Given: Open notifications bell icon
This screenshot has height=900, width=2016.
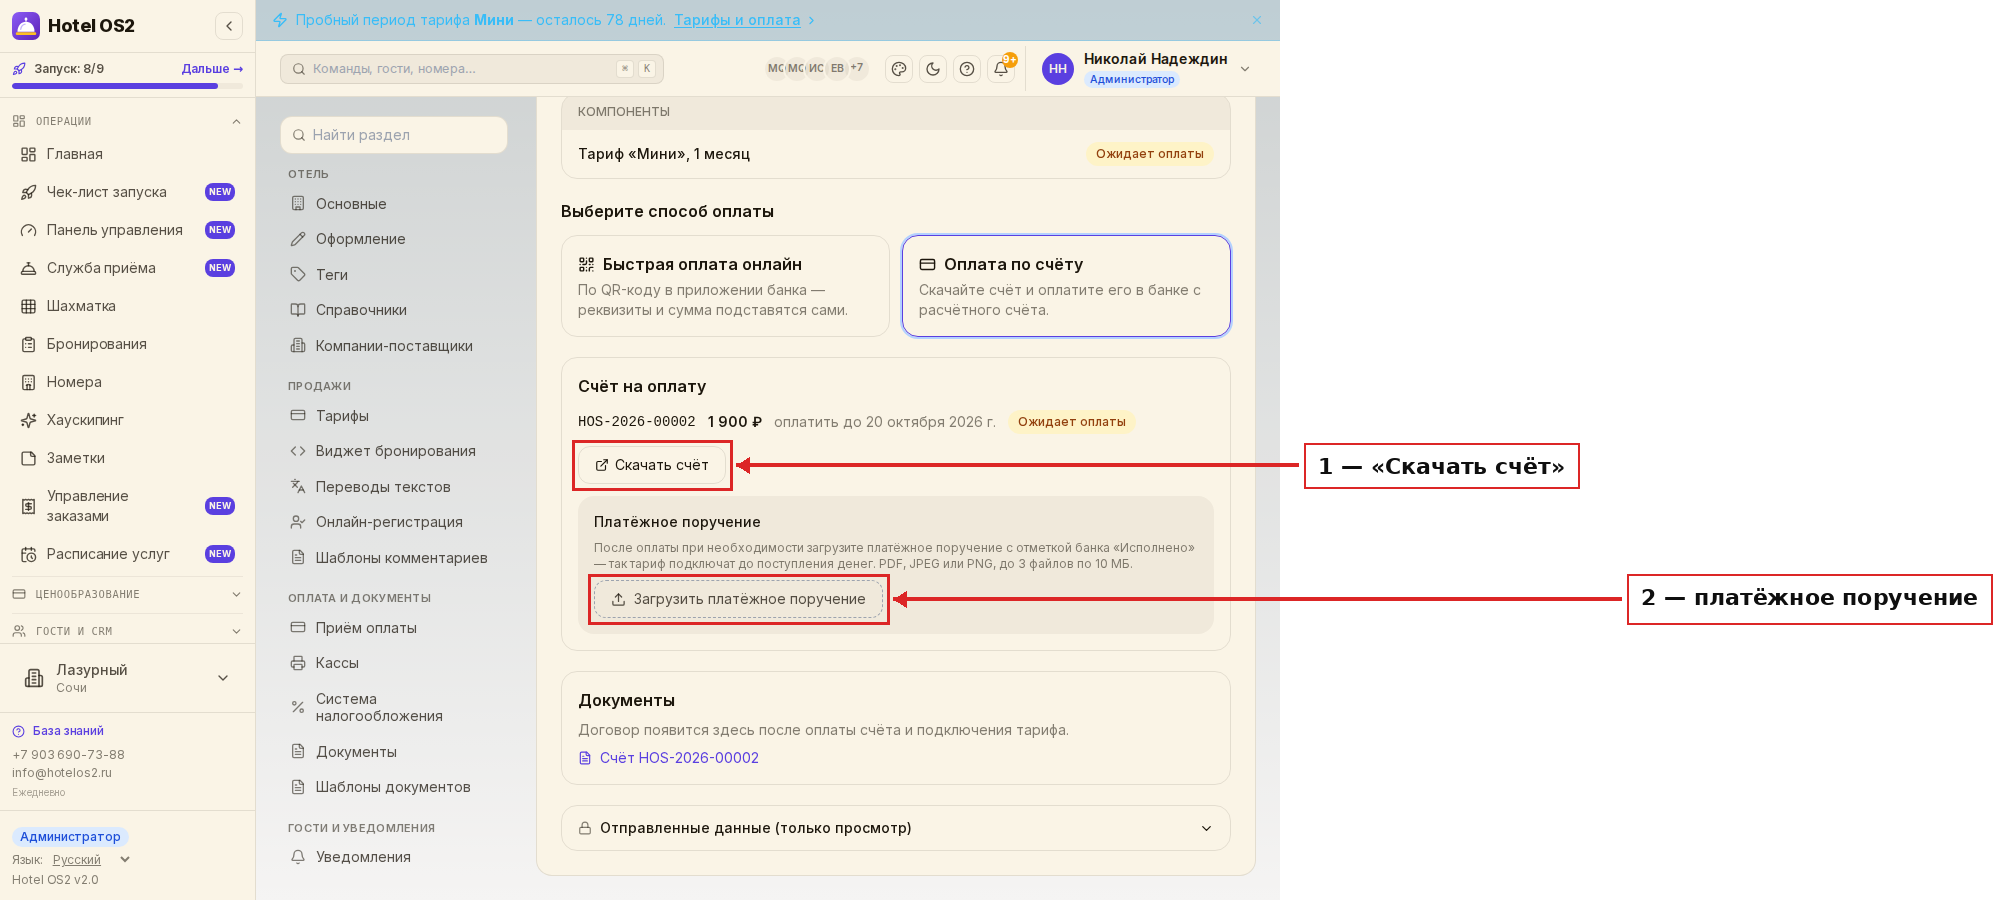Looking at the screenshot, I should [1001, 69].
